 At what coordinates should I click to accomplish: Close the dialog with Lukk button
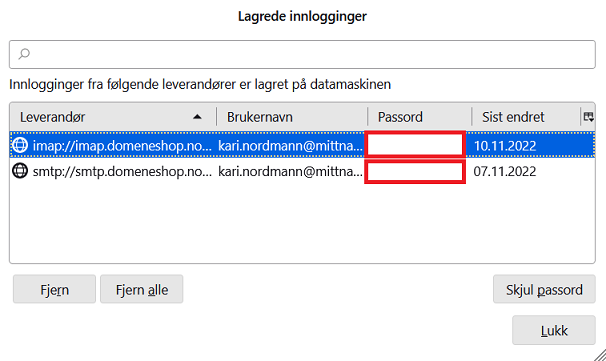(553, 330)
